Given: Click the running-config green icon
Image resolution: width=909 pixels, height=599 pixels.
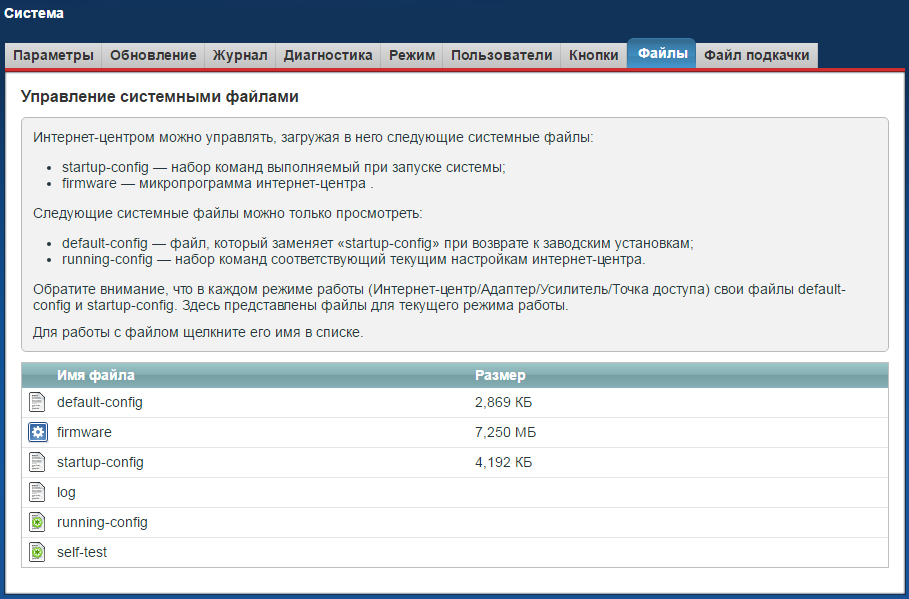Looking at the screenshot, I should click(x=38, y=522).
